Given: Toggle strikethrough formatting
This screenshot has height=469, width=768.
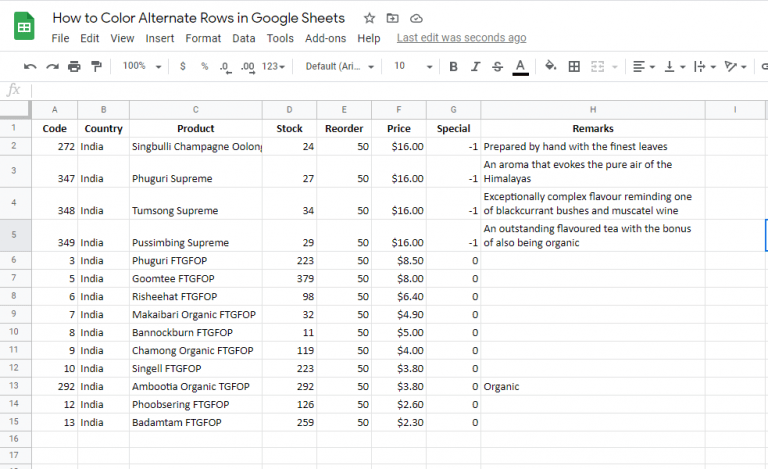Looking at the screenshot, I should (x=497, y=67).
